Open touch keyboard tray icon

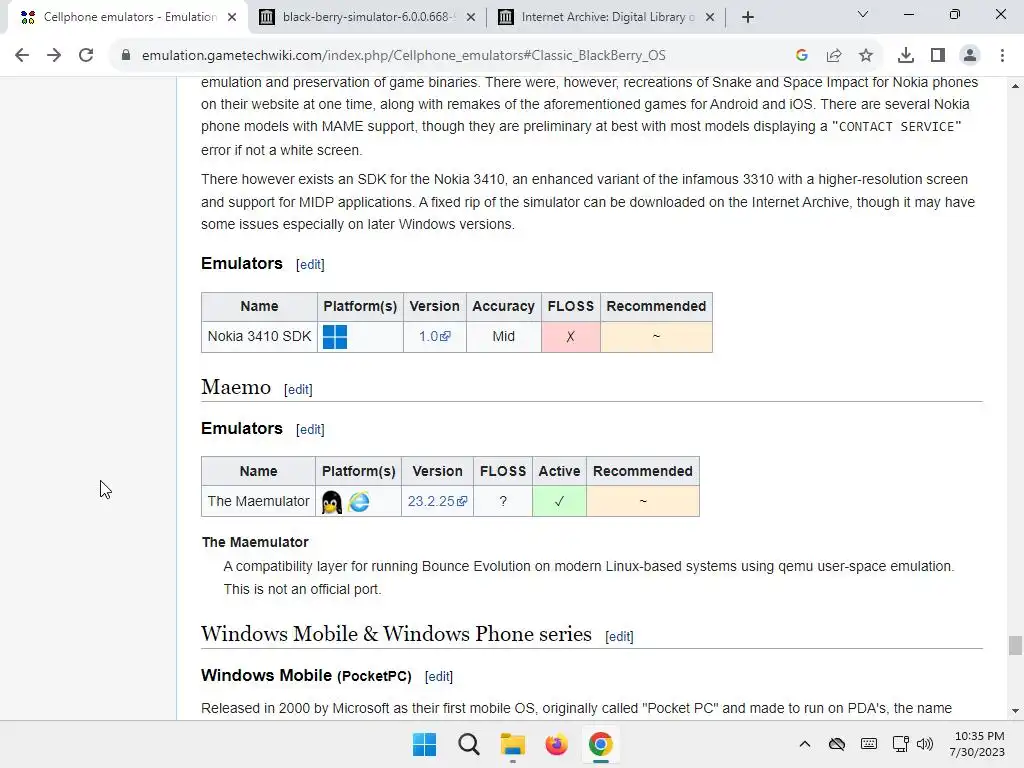click(869, 744)
